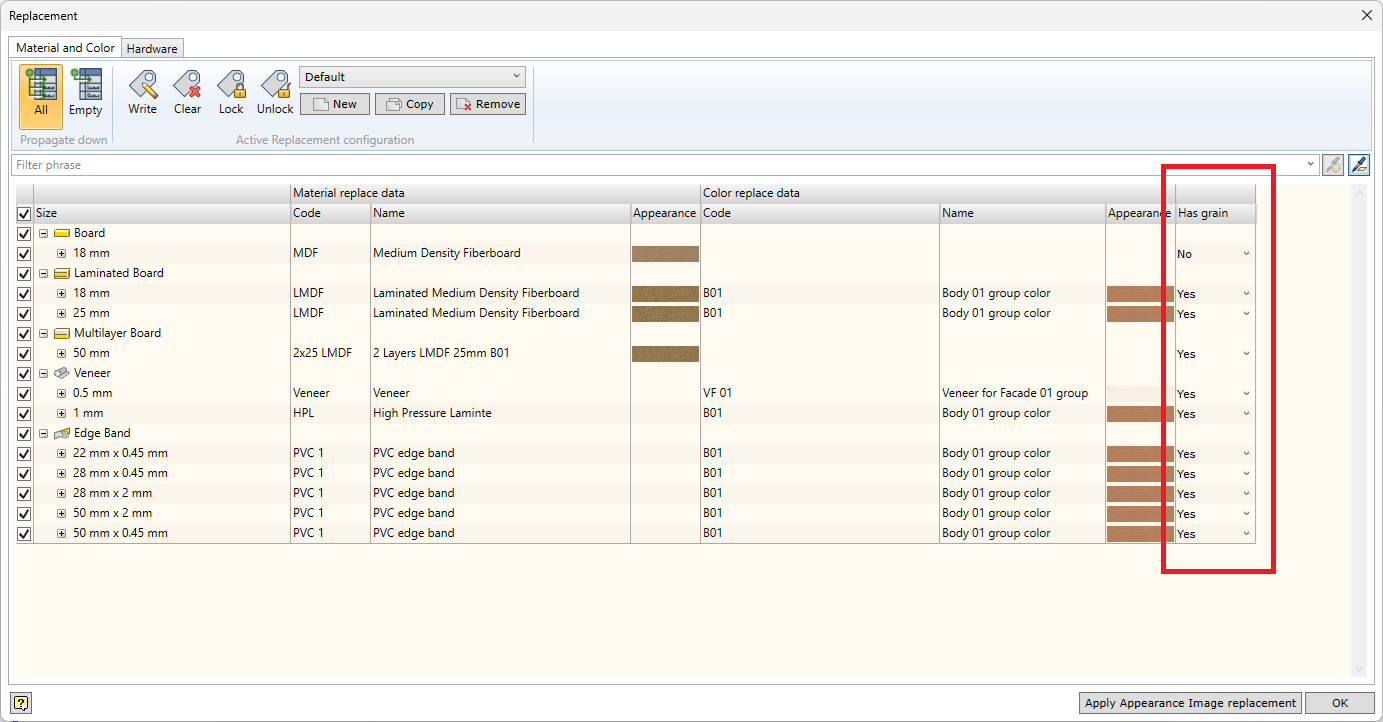Viewport: 1383px width, 722px height.
Task: Open the Default configuration dropdown
Action: [x=412, y=77]
